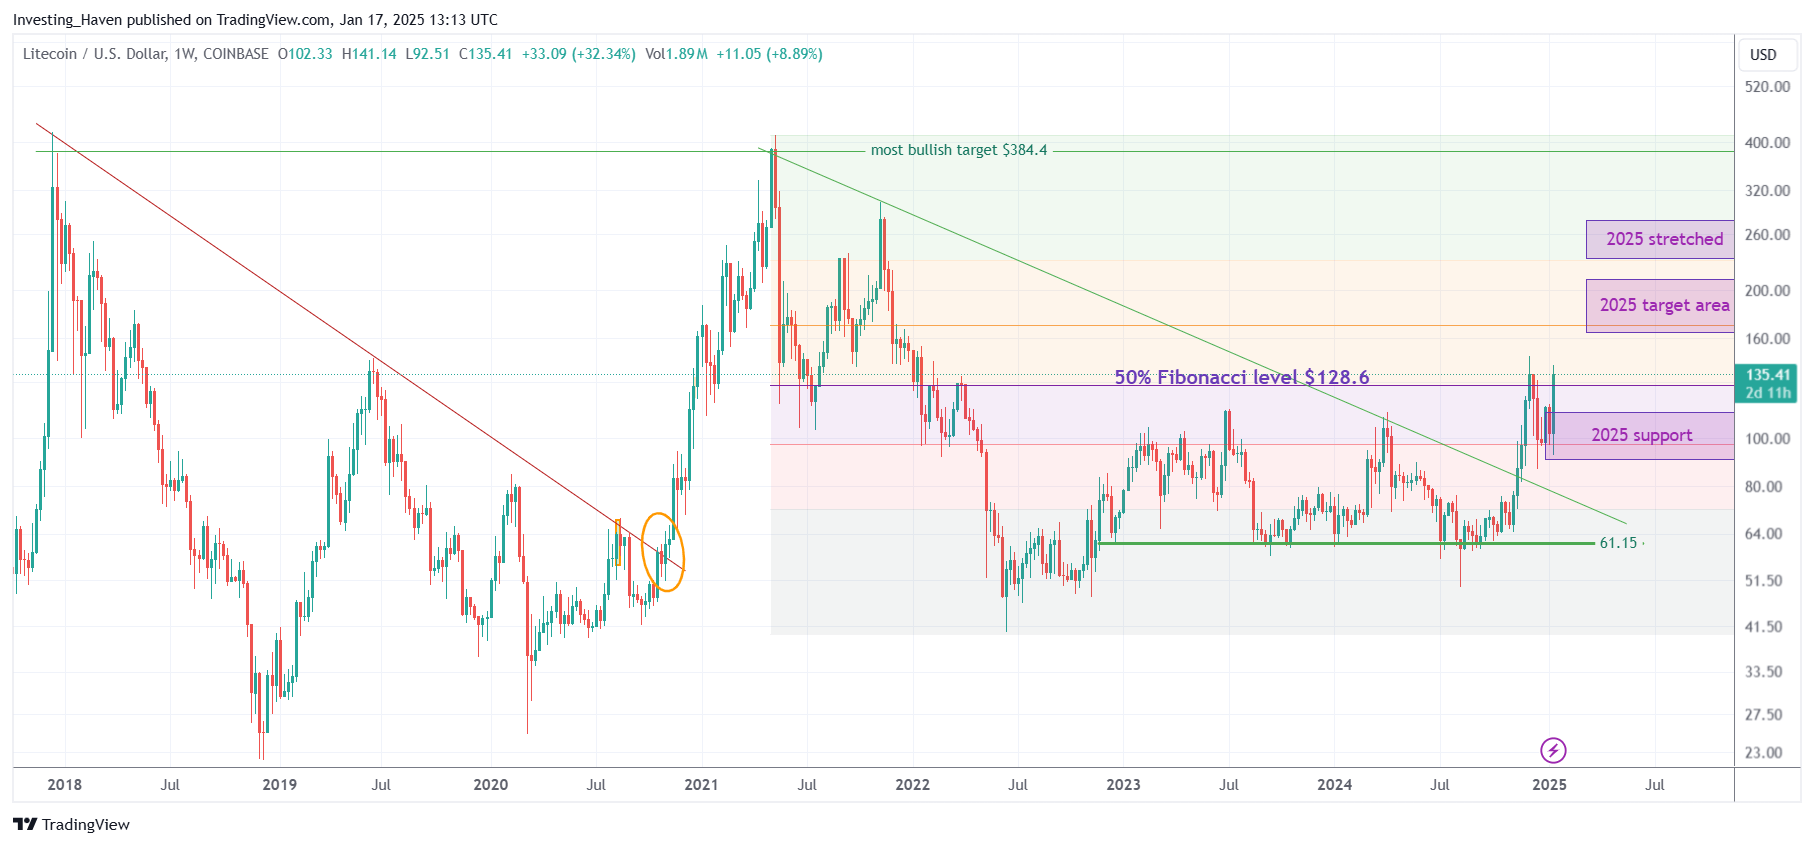Click the L92.51 low value
The height and width of the screenshot is (846, 1814).
pyautogui.click(x=427, y=54)
